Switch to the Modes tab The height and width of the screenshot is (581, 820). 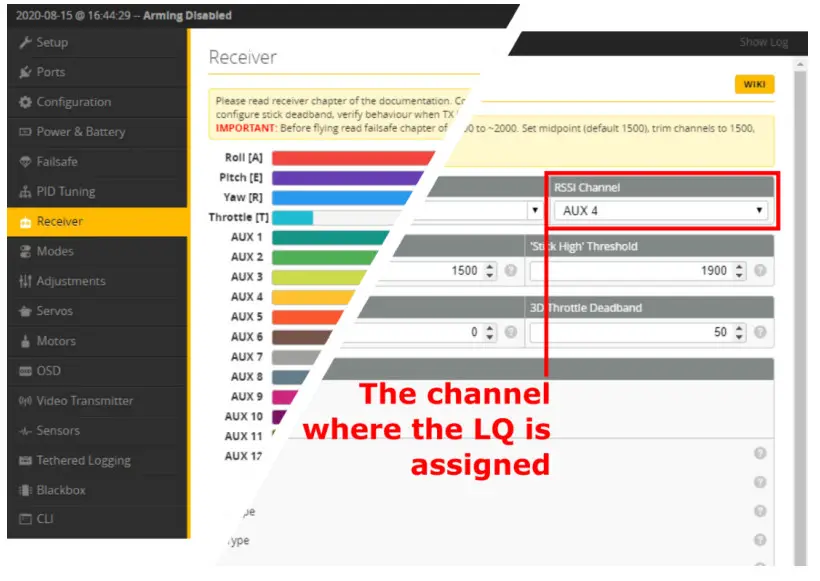97,252
